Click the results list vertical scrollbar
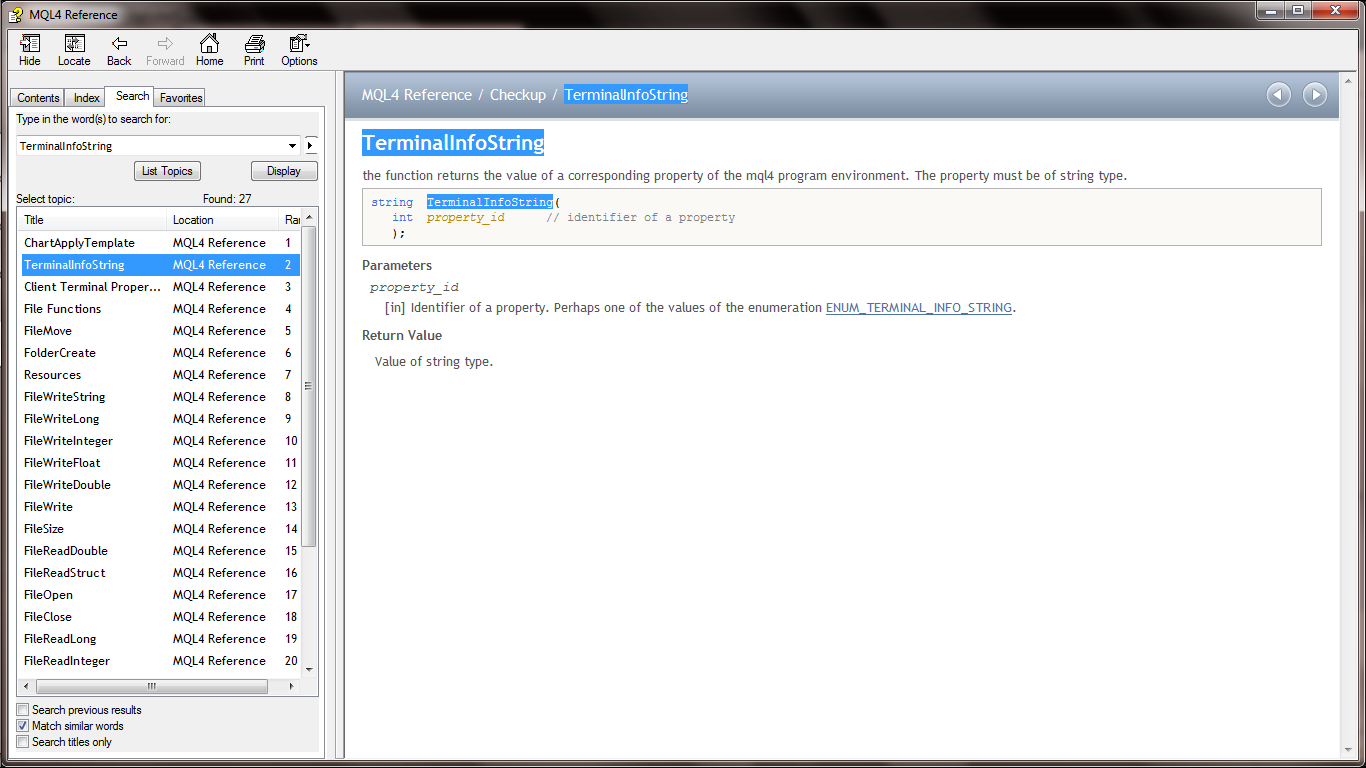Screen dimensions: 1366x768 click(x=309, y=387)
